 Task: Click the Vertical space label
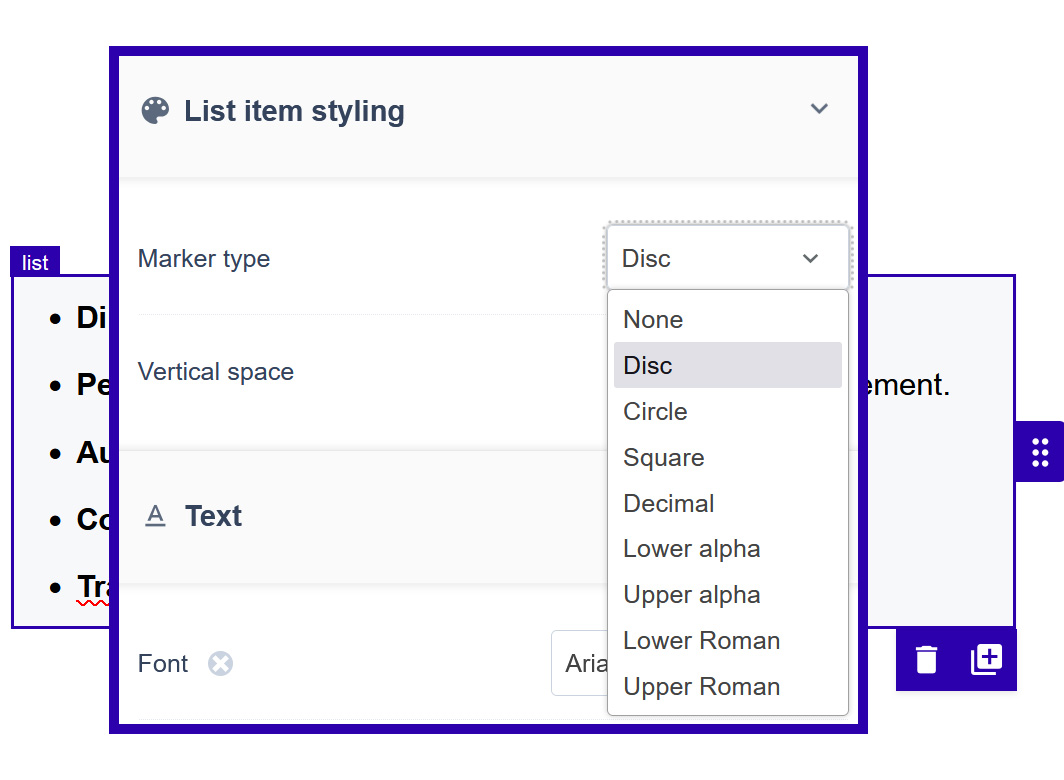coord(216,372)
